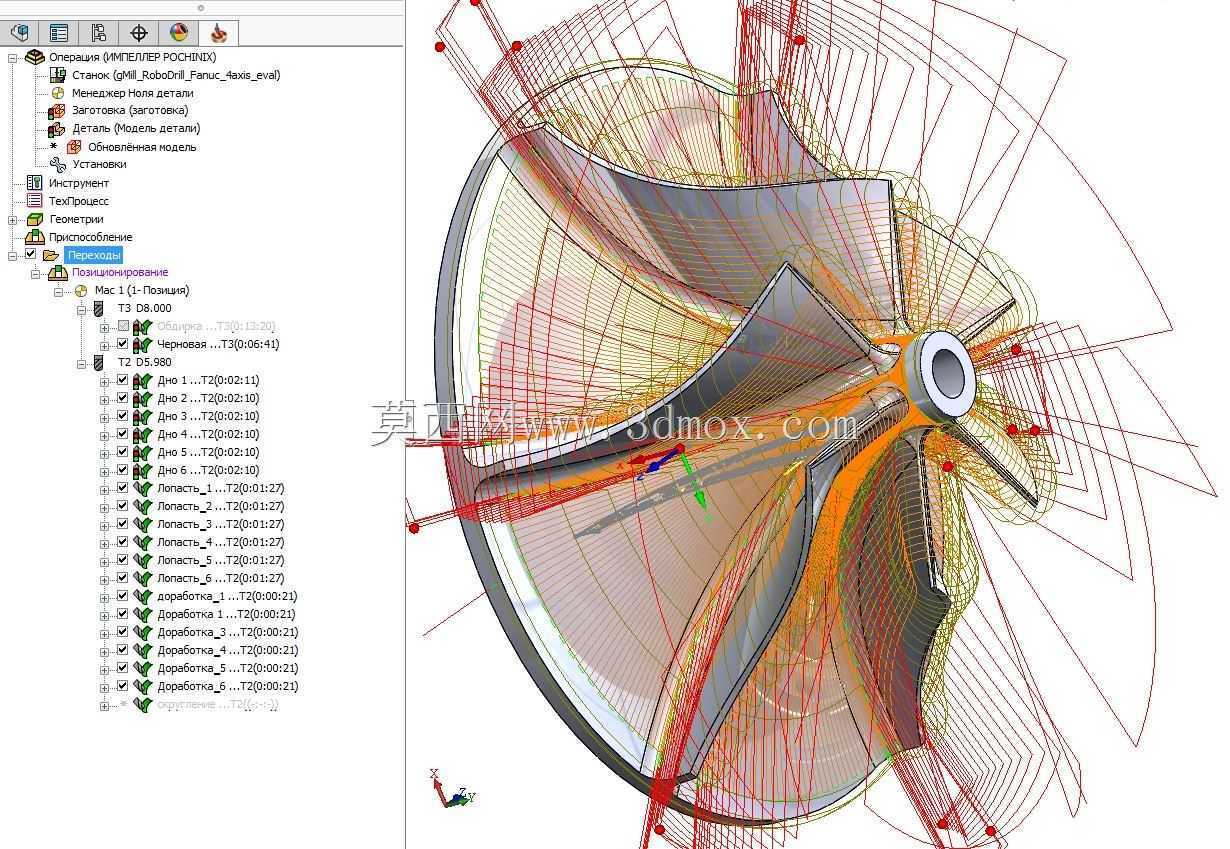Collapse the T2 D5.980 tool node
Image resolution: width=1230 pixels, height=849 pixels.
tap(82, 363)
